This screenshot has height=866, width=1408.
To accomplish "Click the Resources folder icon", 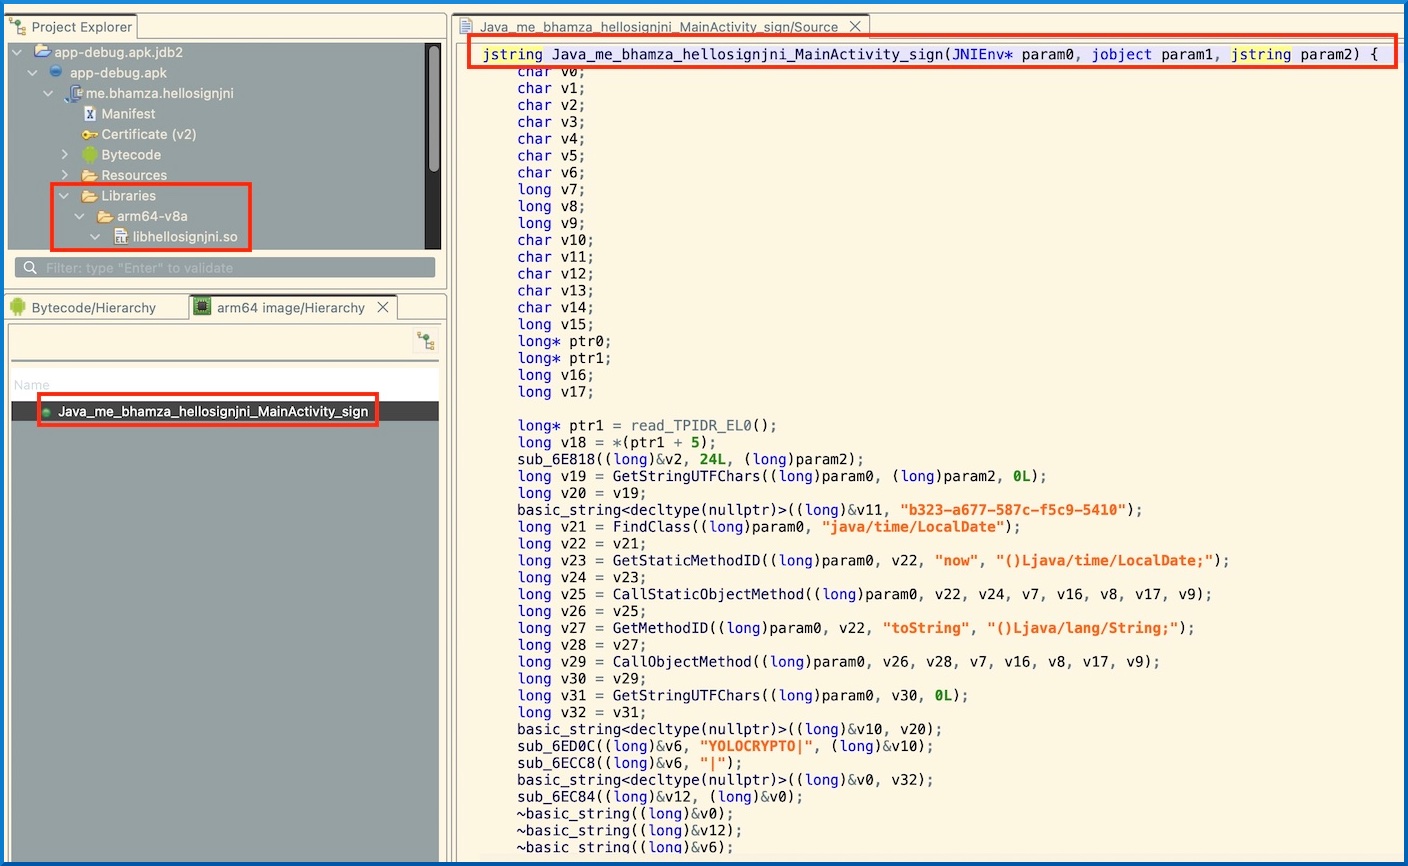I will point(90,175).
